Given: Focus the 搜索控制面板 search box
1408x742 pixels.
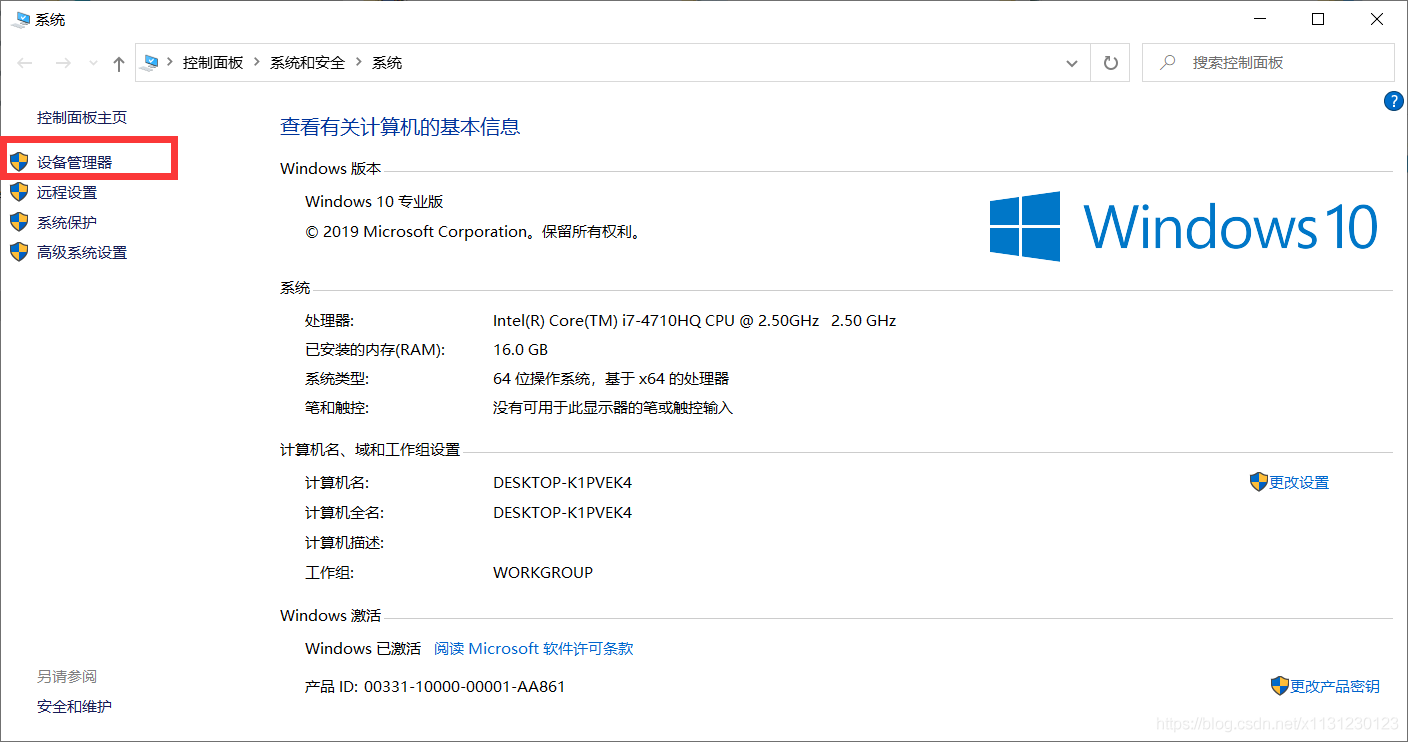Looking at the screenshot, I should tap(1268, 63).
